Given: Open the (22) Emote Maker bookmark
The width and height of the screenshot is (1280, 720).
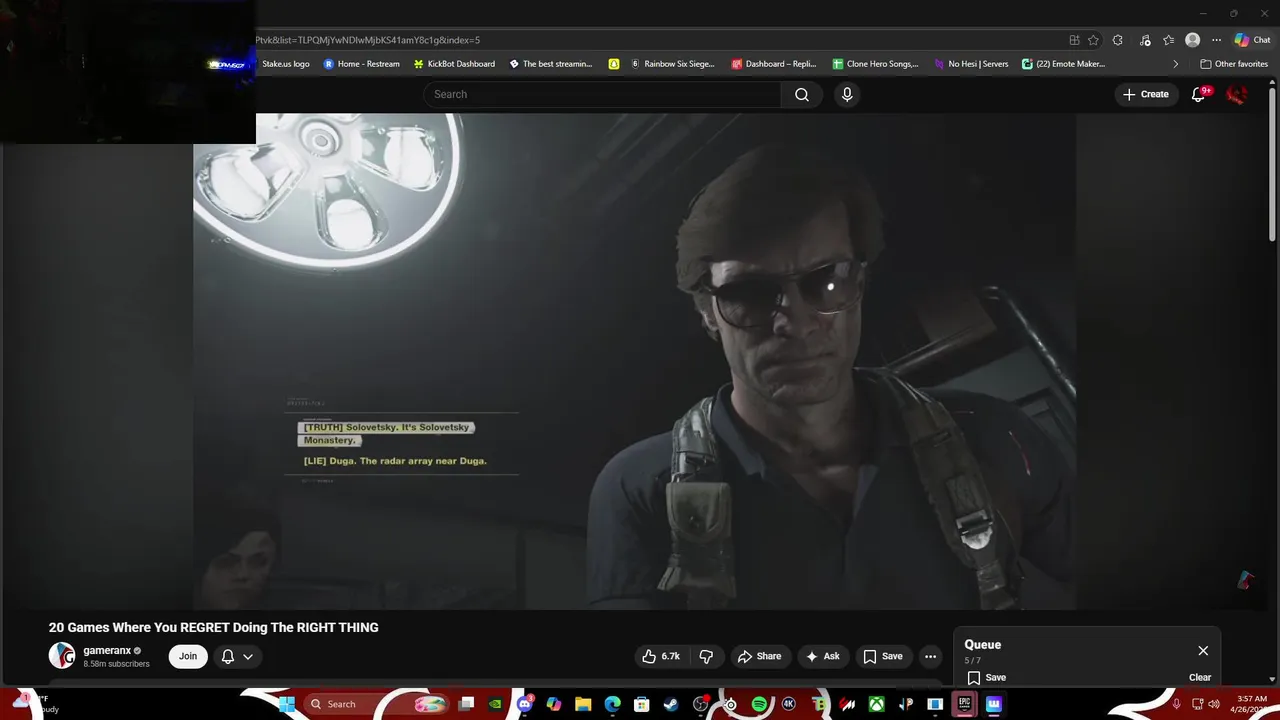Looking at the screenshot, I should point(1063,64).
